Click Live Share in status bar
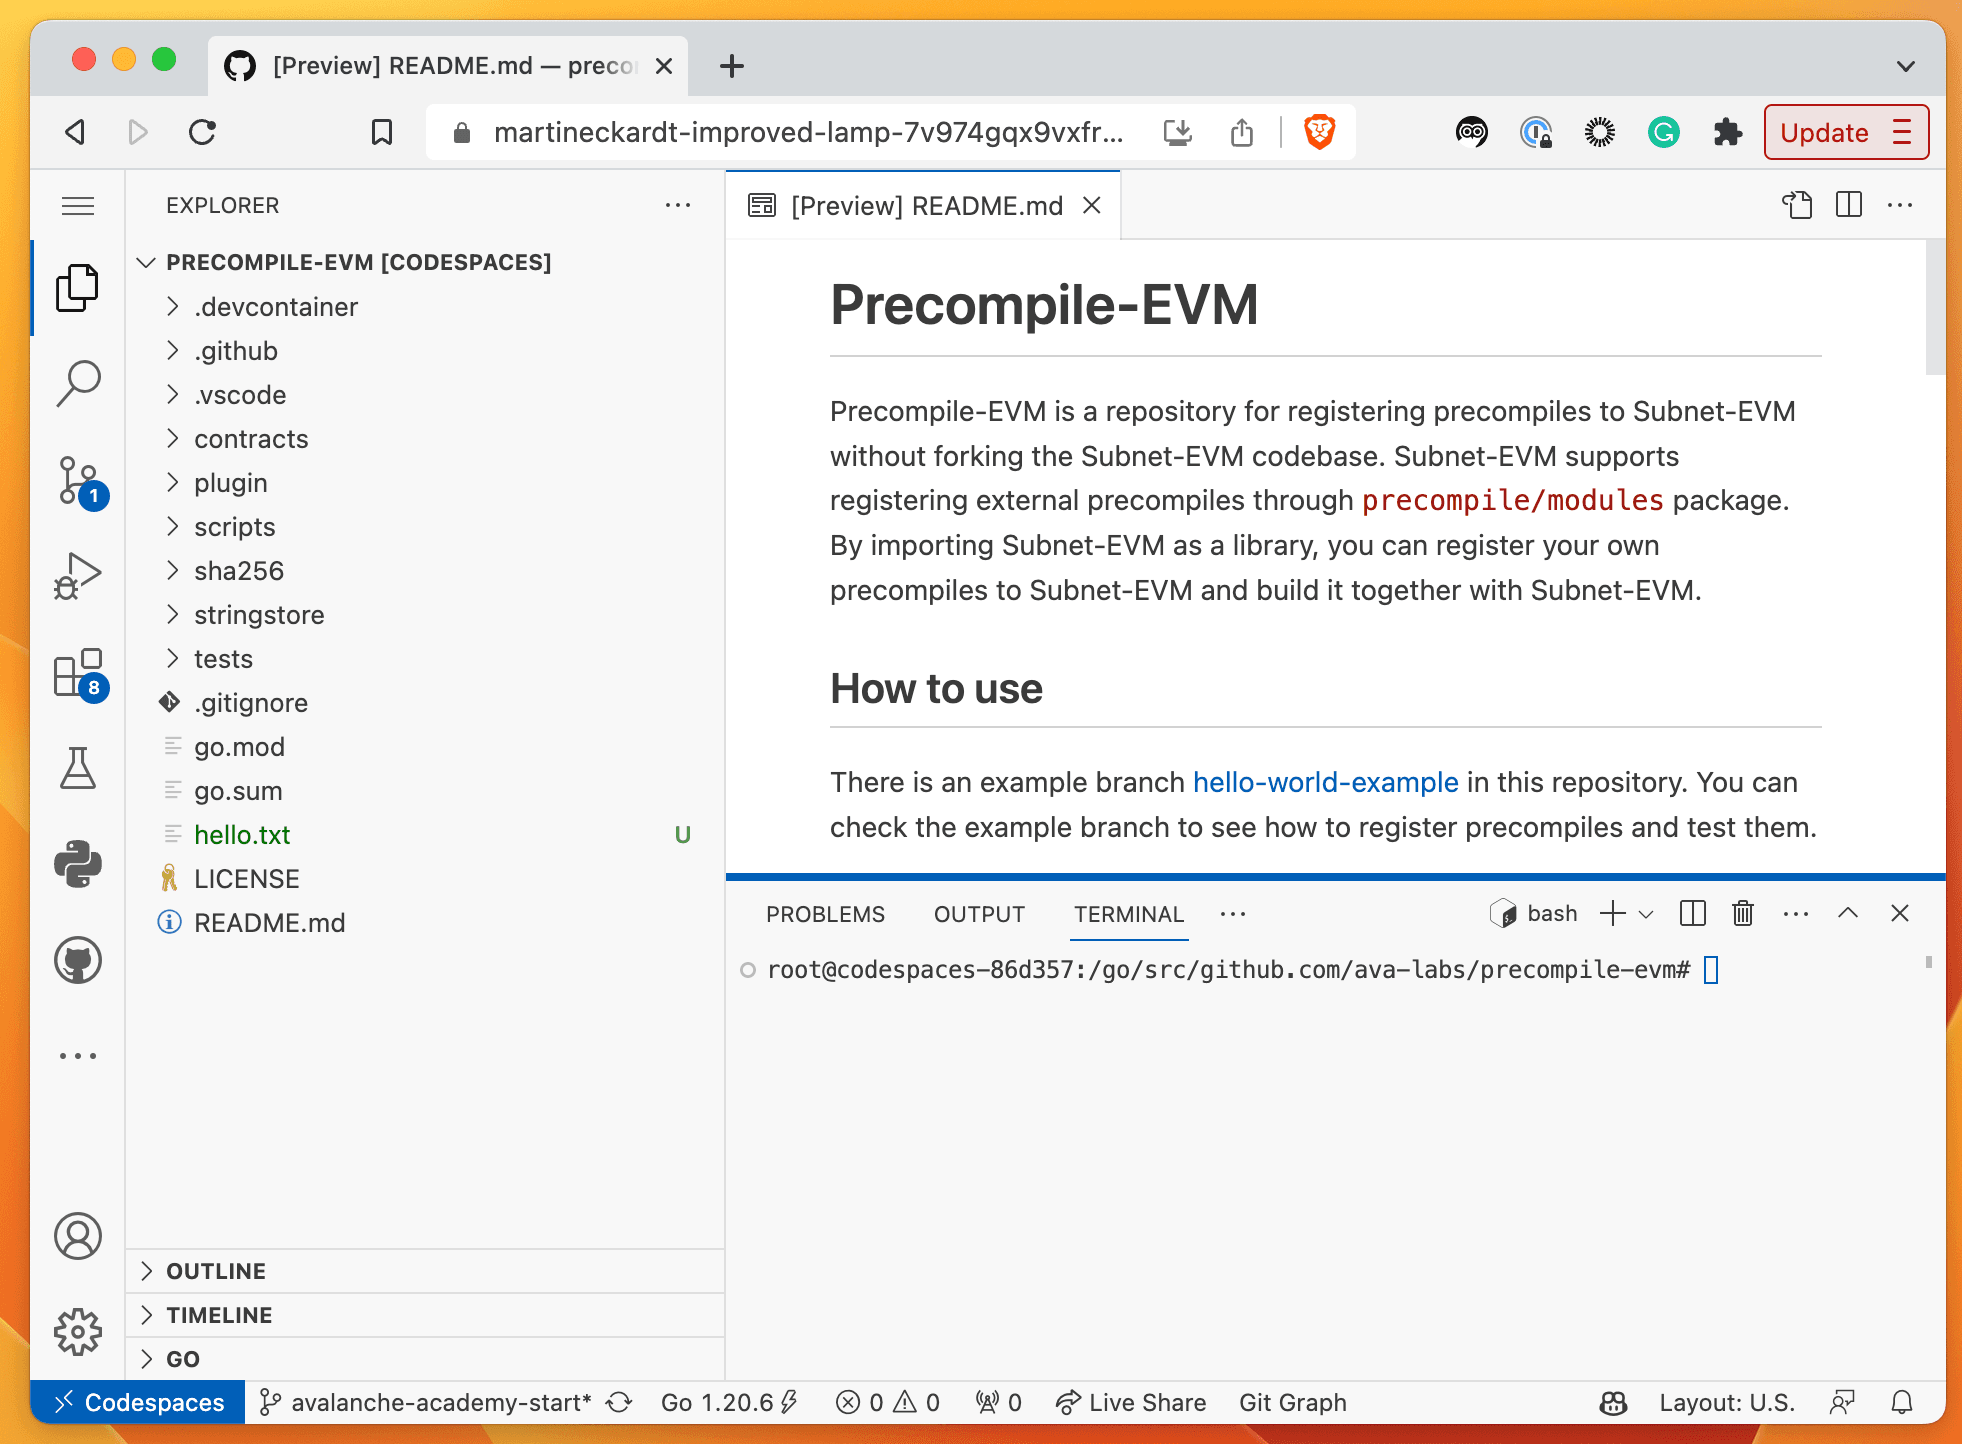 [x=1131, y=1402]
